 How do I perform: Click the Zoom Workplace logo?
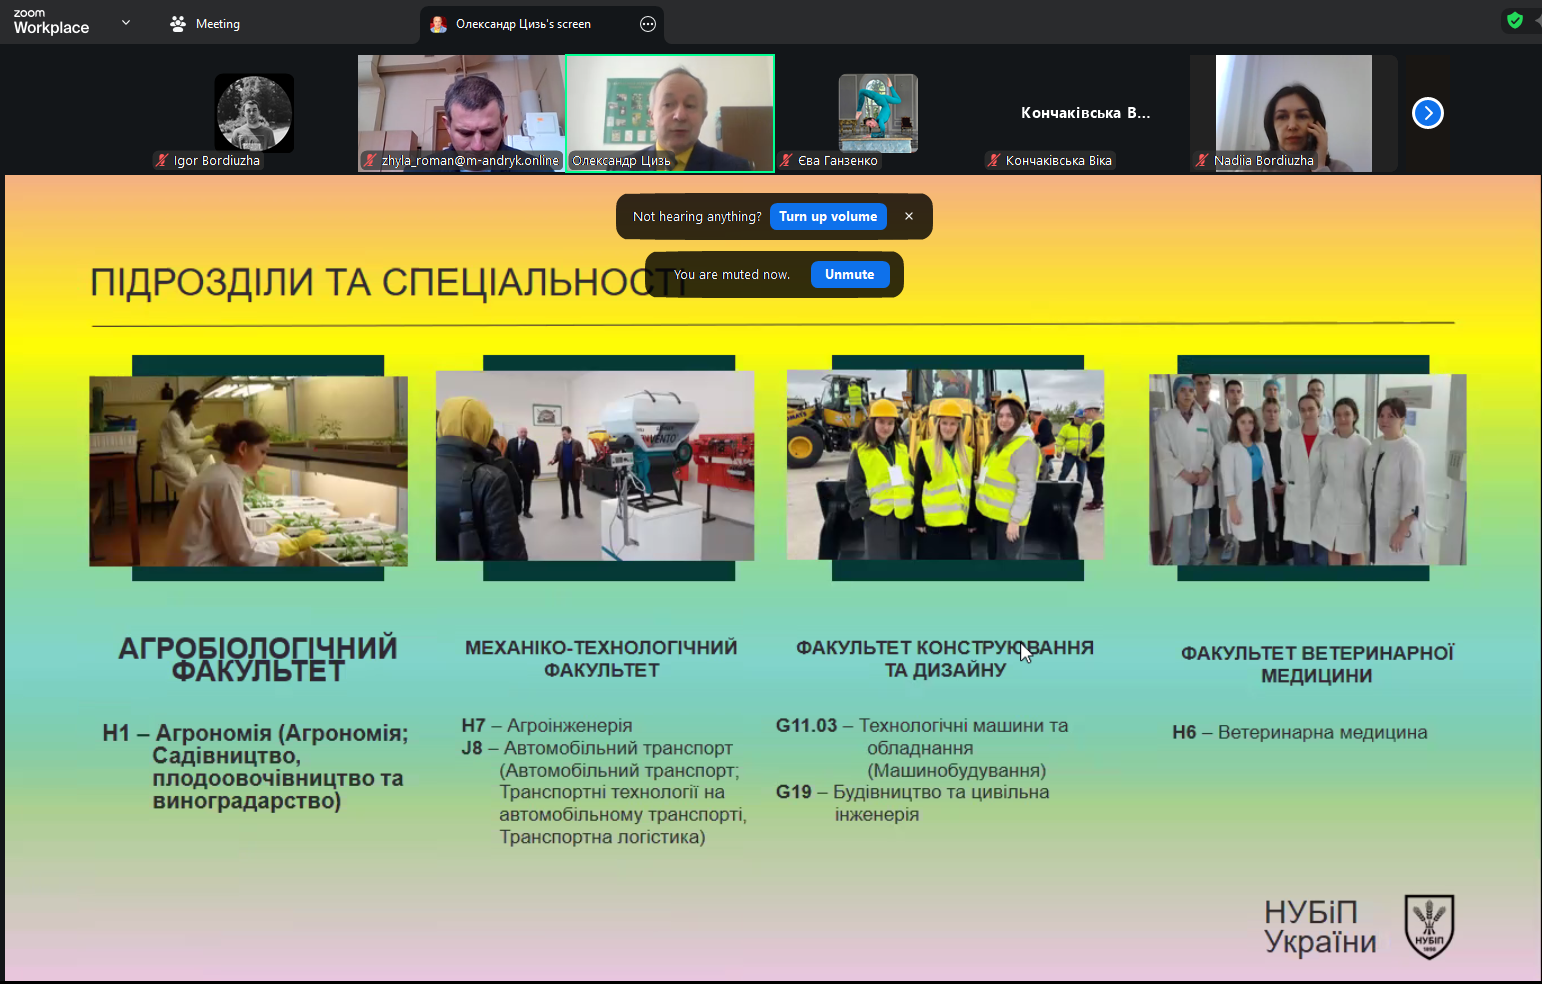point(51,22)
